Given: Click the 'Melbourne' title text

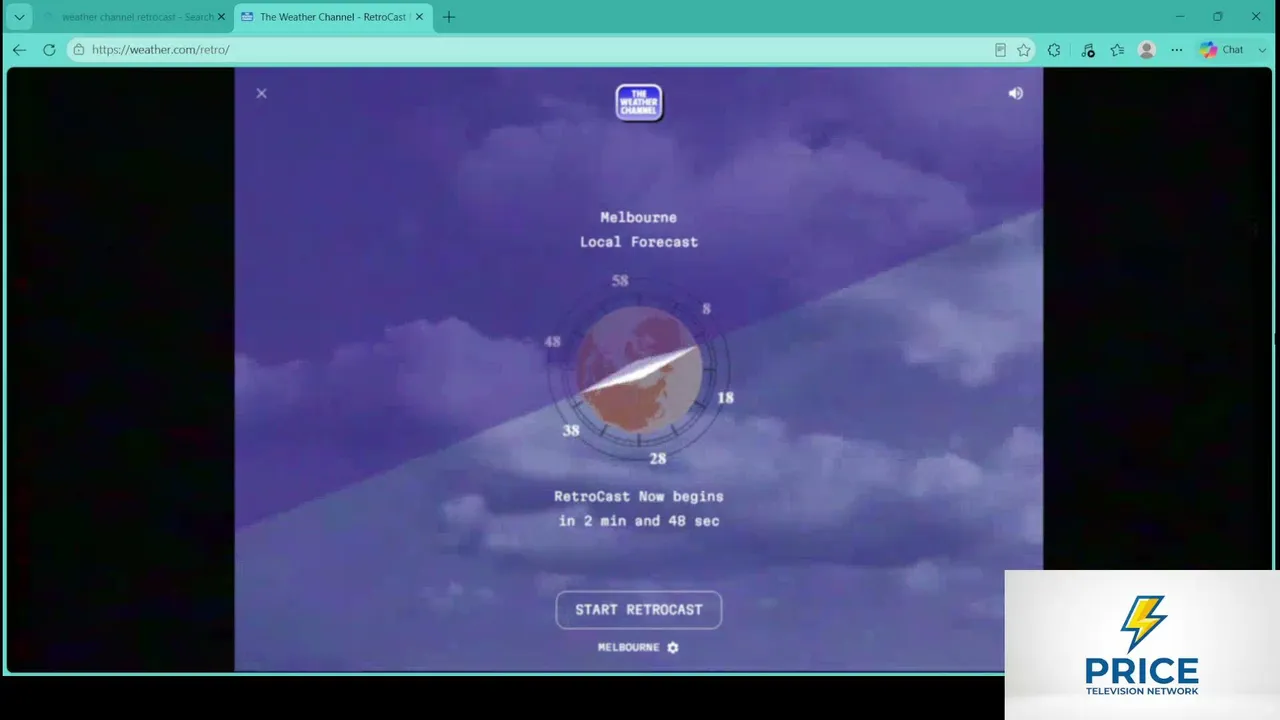Looking at the screenshot, I should pos(638,217).
